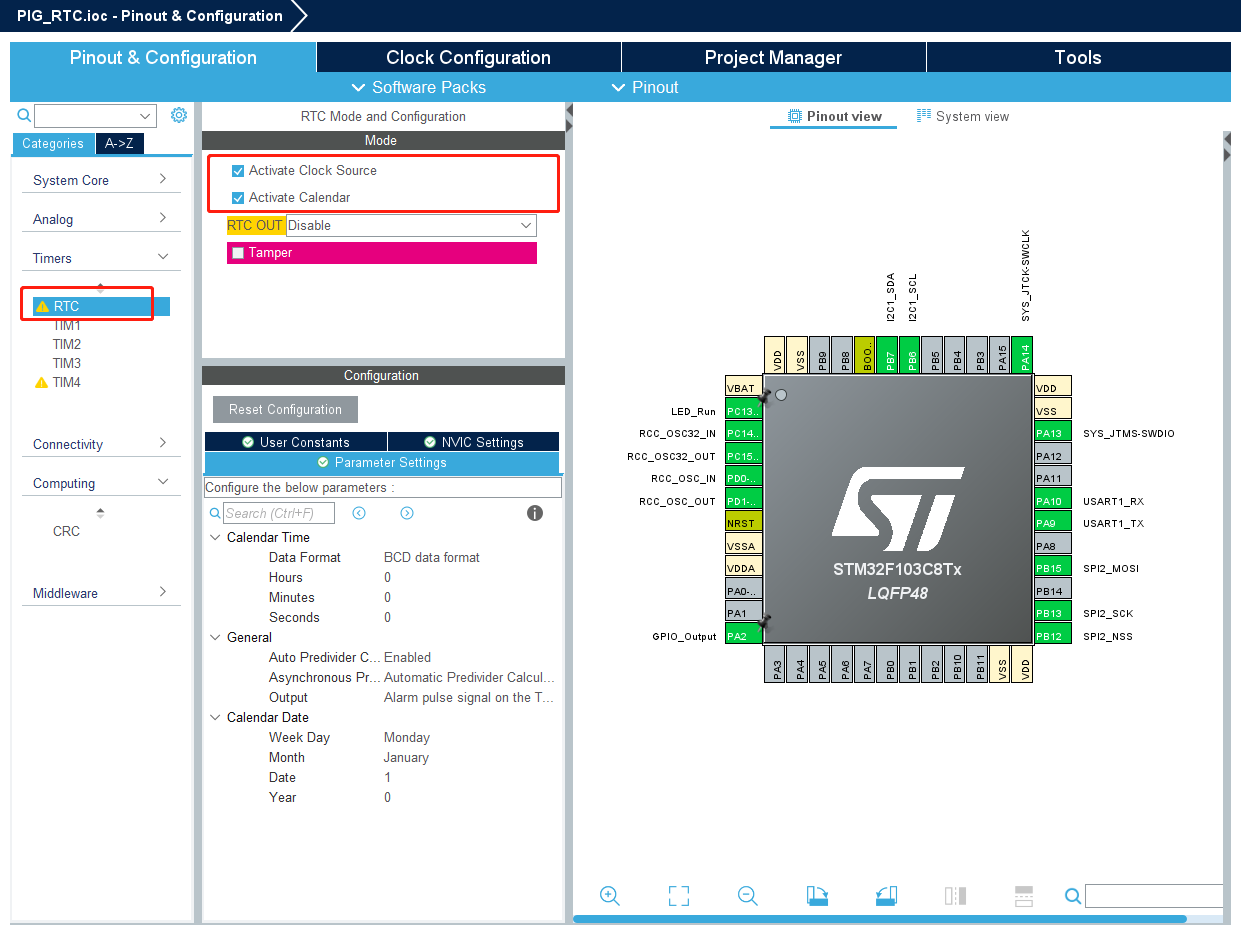Open the Software Packs menu

point(419,87)
